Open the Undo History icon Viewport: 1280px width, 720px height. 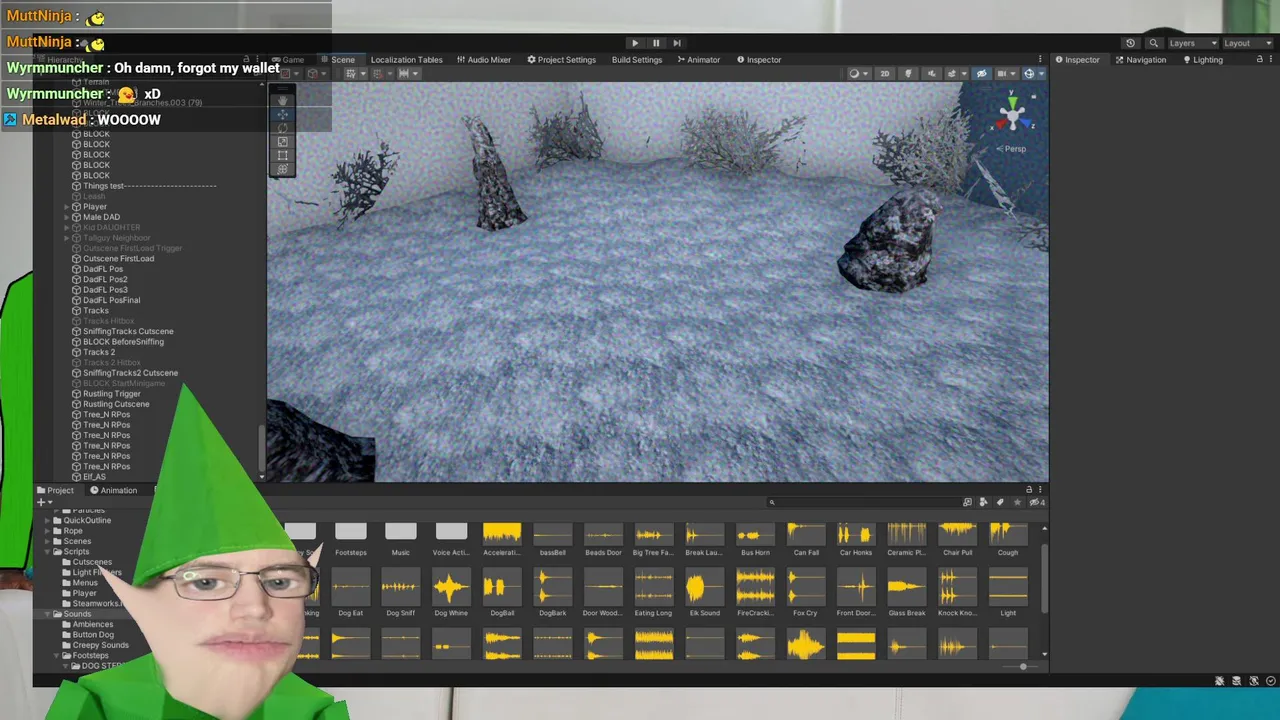(x=1130, y=43)
